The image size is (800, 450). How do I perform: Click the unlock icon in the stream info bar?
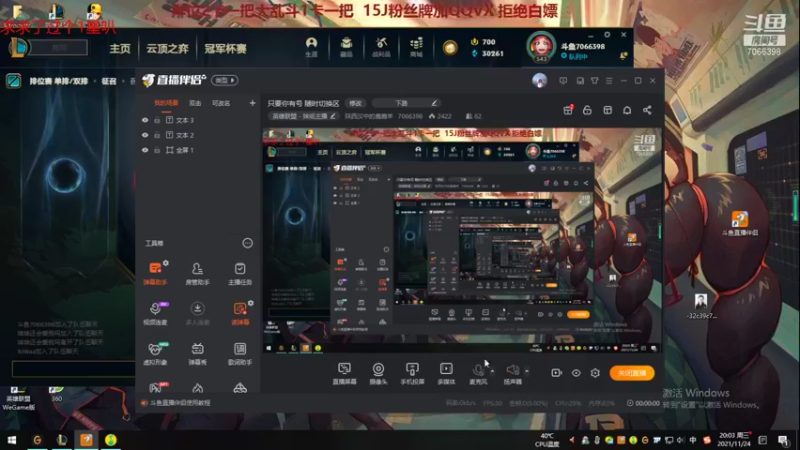click(587, 110)
